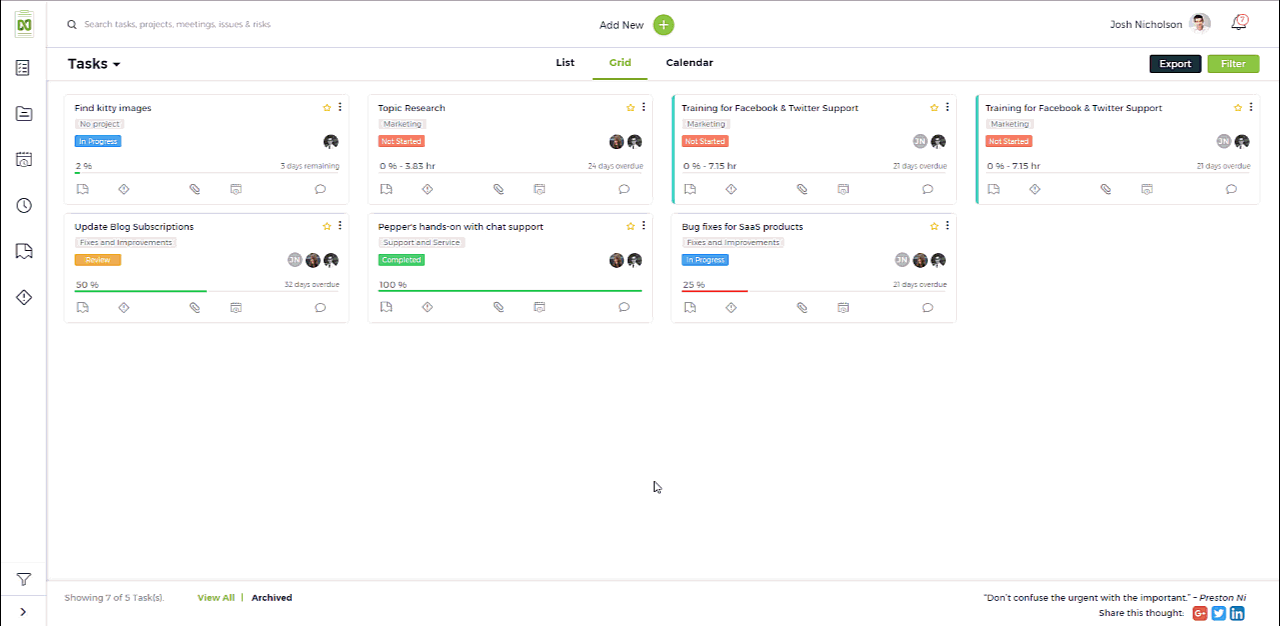
Task: Open three-dot menu on Topic Research
Action: pos(644,108)
